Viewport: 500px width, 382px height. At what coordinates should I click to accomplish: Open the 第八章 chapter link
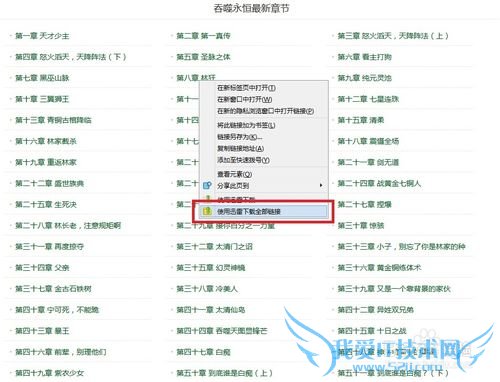[196, 78]
